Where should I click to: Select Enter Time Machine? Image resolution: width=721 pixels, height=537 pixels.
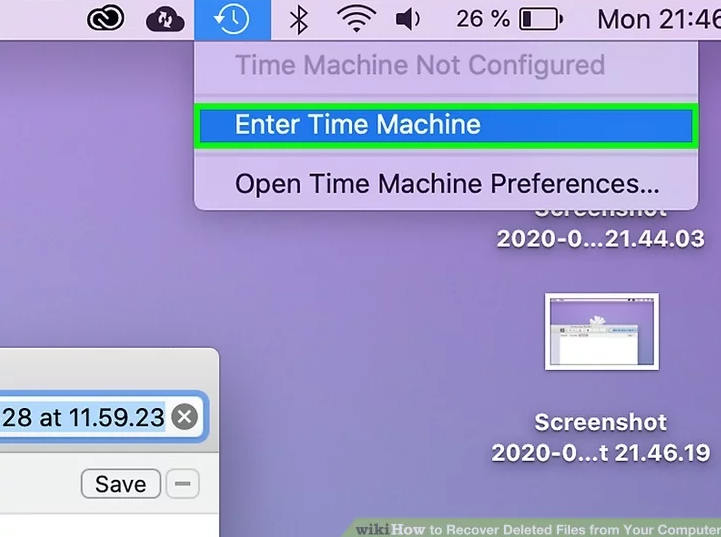(446, 125)
